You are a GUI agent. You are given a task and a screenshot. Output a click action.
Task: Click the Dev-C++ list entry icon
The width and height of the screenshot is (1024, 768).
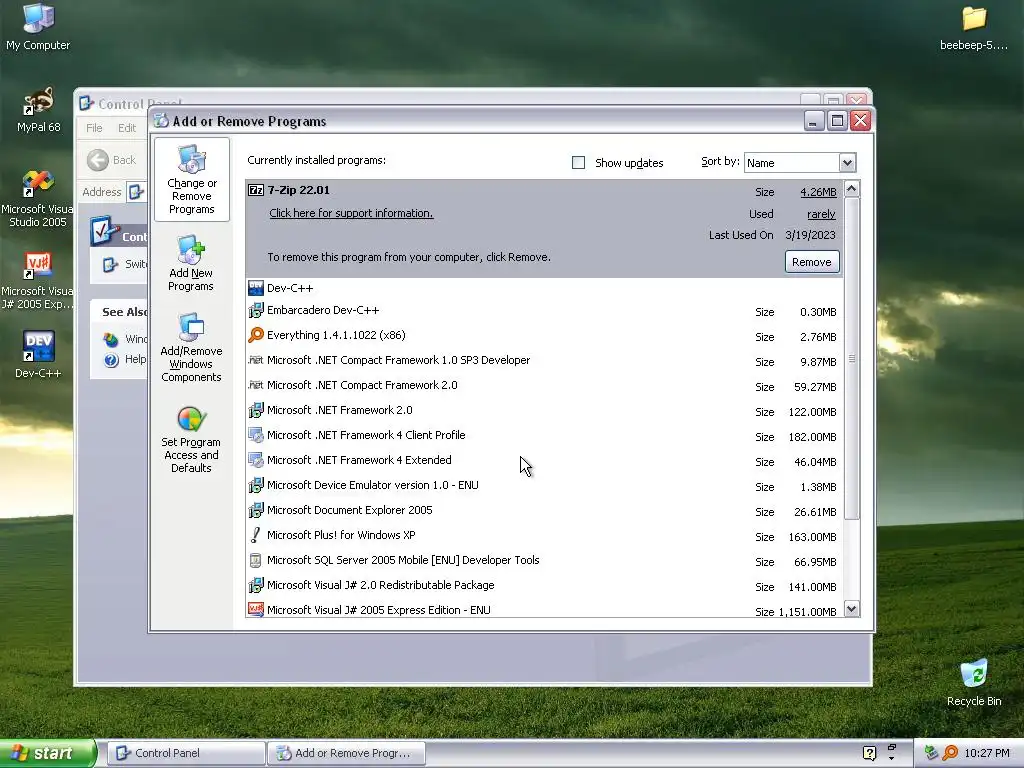coord(256,288)
